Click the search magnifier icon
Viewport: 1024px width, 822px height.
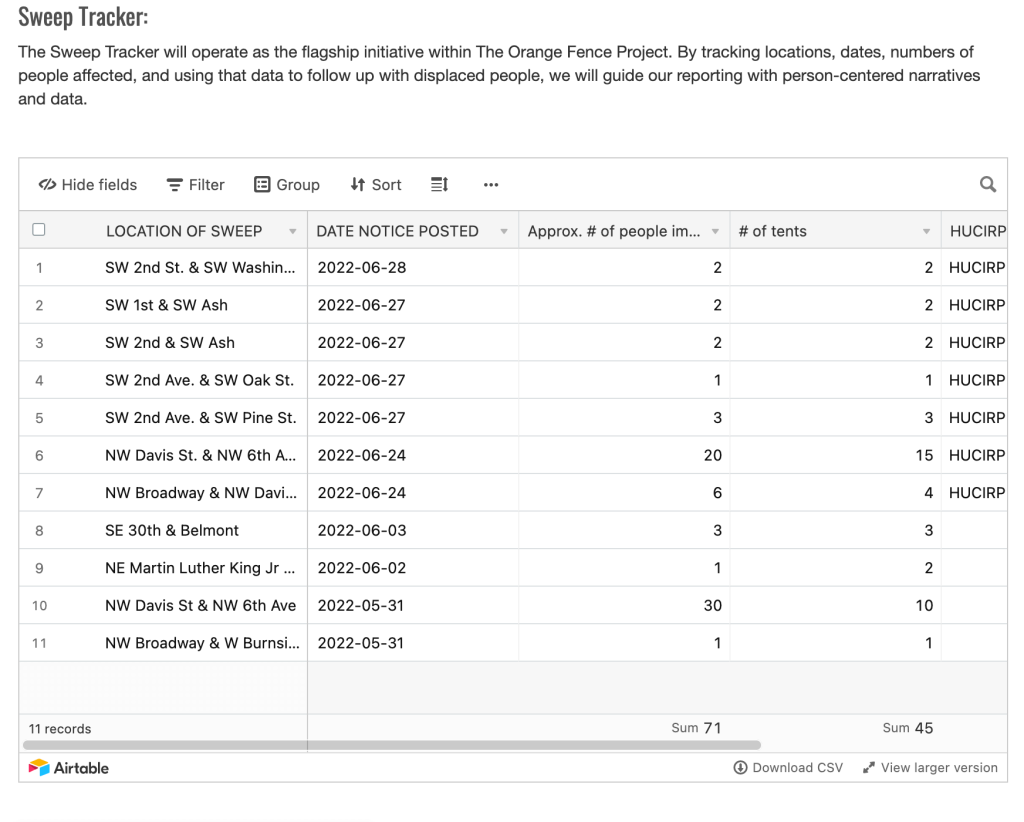[987, 185]
